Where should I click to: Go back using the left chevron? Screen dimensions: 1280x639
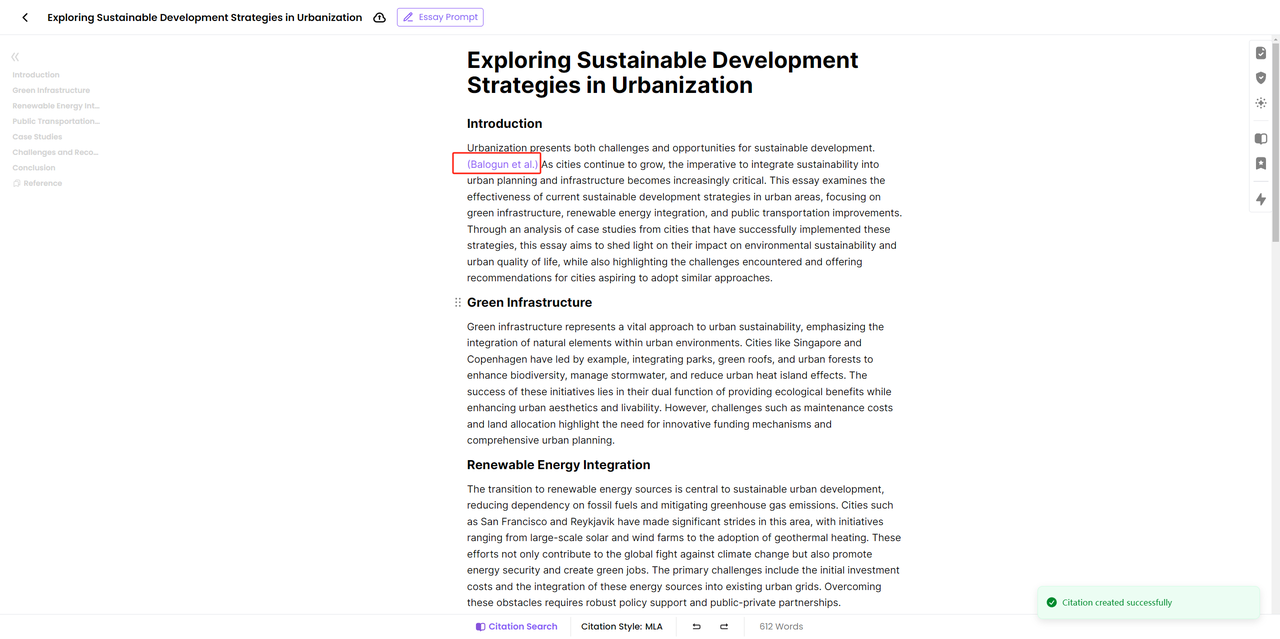coord(25,17)
